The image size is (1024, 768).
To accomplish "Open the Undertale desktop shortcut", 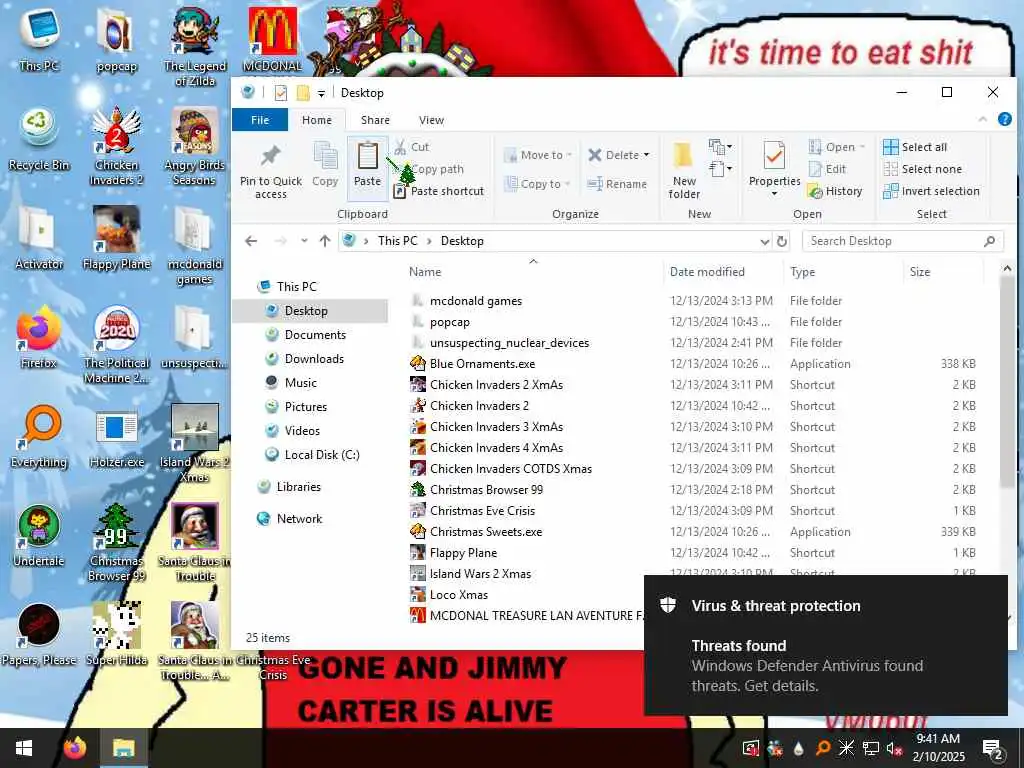I will pos(39,534).
